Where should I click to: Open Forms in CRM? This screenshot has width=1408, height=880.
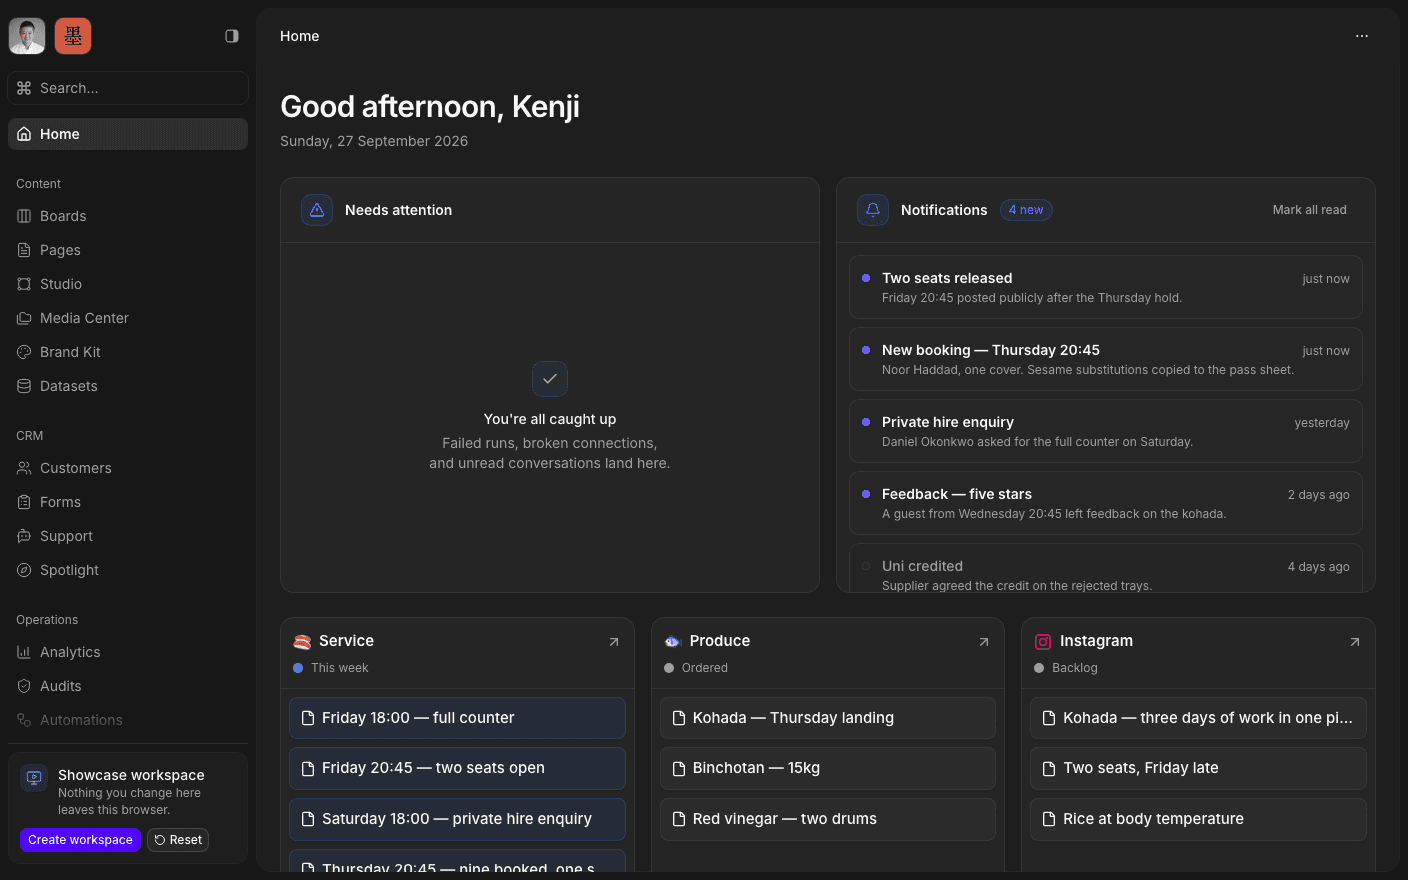tap(128, 502)
